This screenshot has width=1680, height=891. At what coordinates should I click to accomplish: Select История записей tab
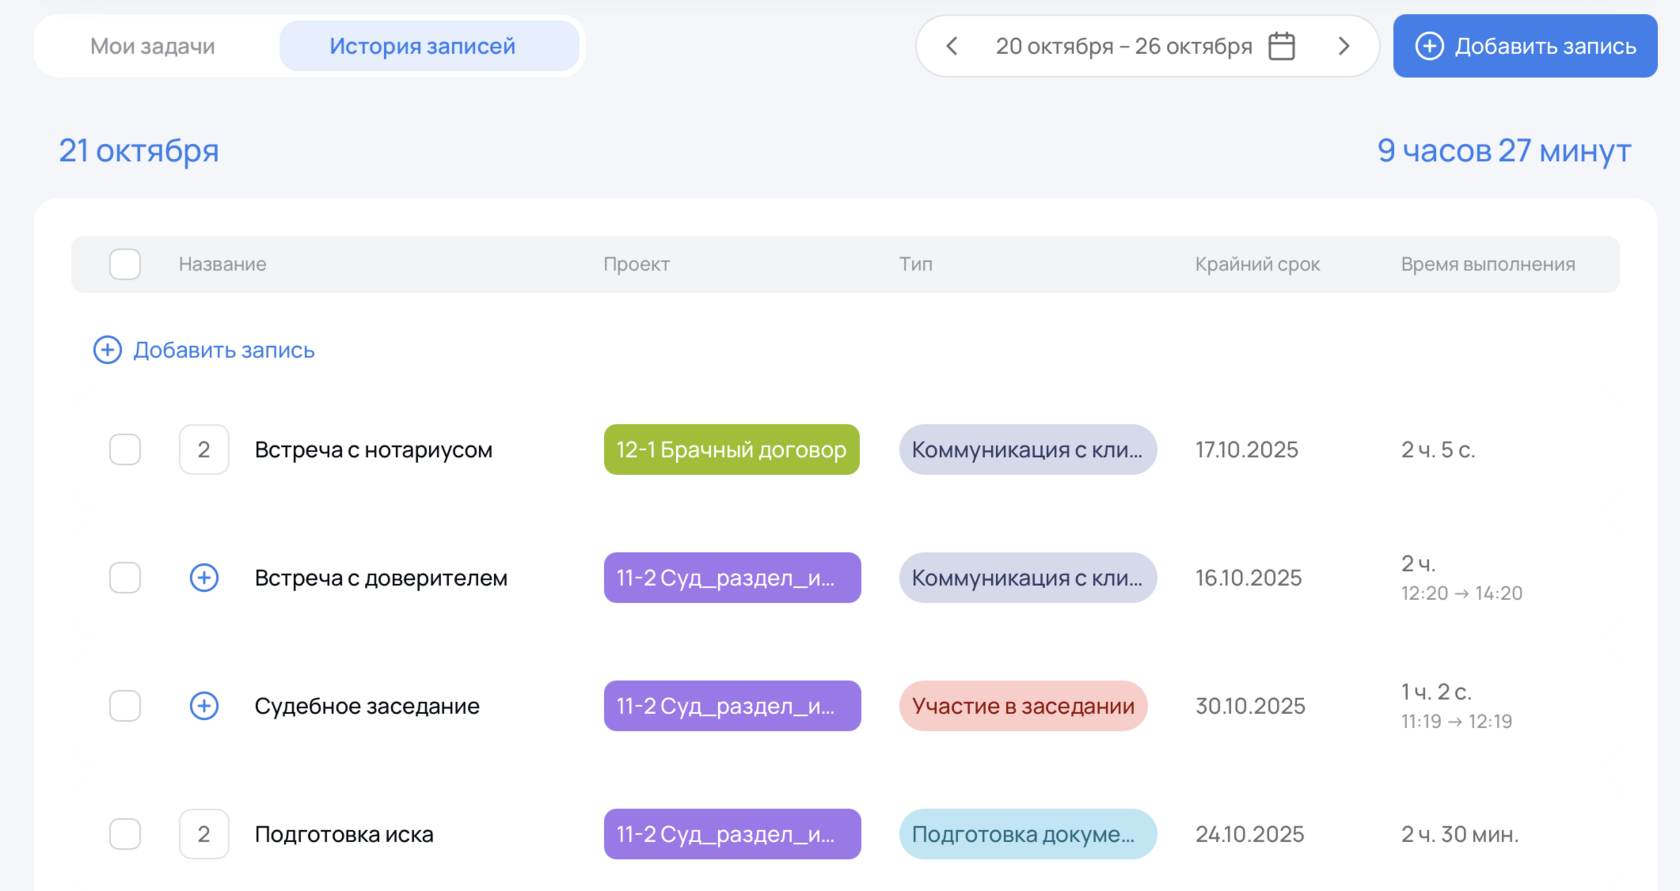422,46
